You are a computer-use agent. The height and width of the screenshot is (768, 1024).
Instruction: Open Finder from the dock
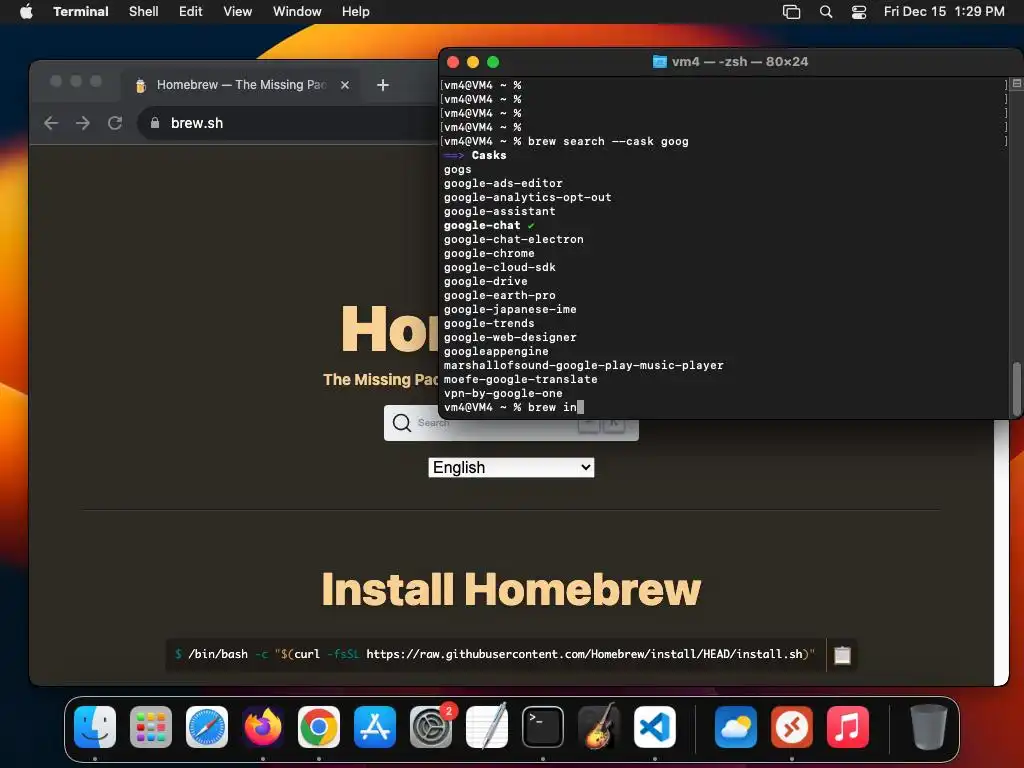95,727
